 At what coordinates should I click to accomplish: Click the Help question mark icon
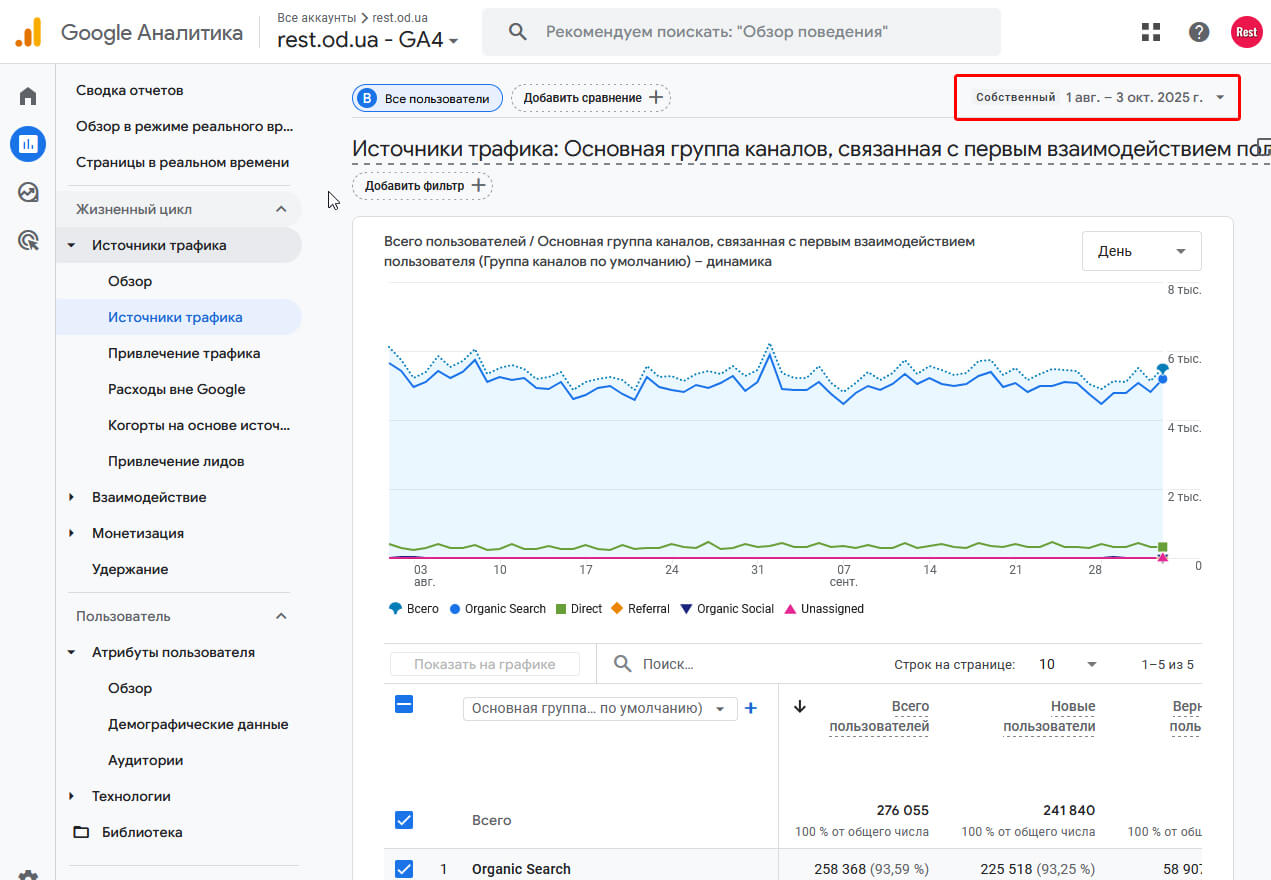pyautogui.click(x=1199, y=32)
